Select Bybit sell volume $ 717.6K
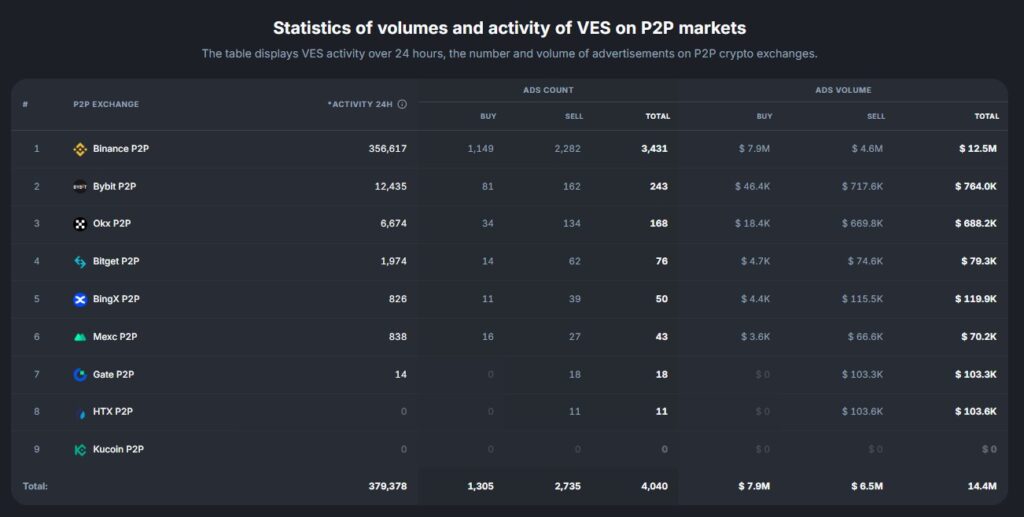Image resolution: width=1024 pixels, height=517 pixels. click(x=863, y=187)
